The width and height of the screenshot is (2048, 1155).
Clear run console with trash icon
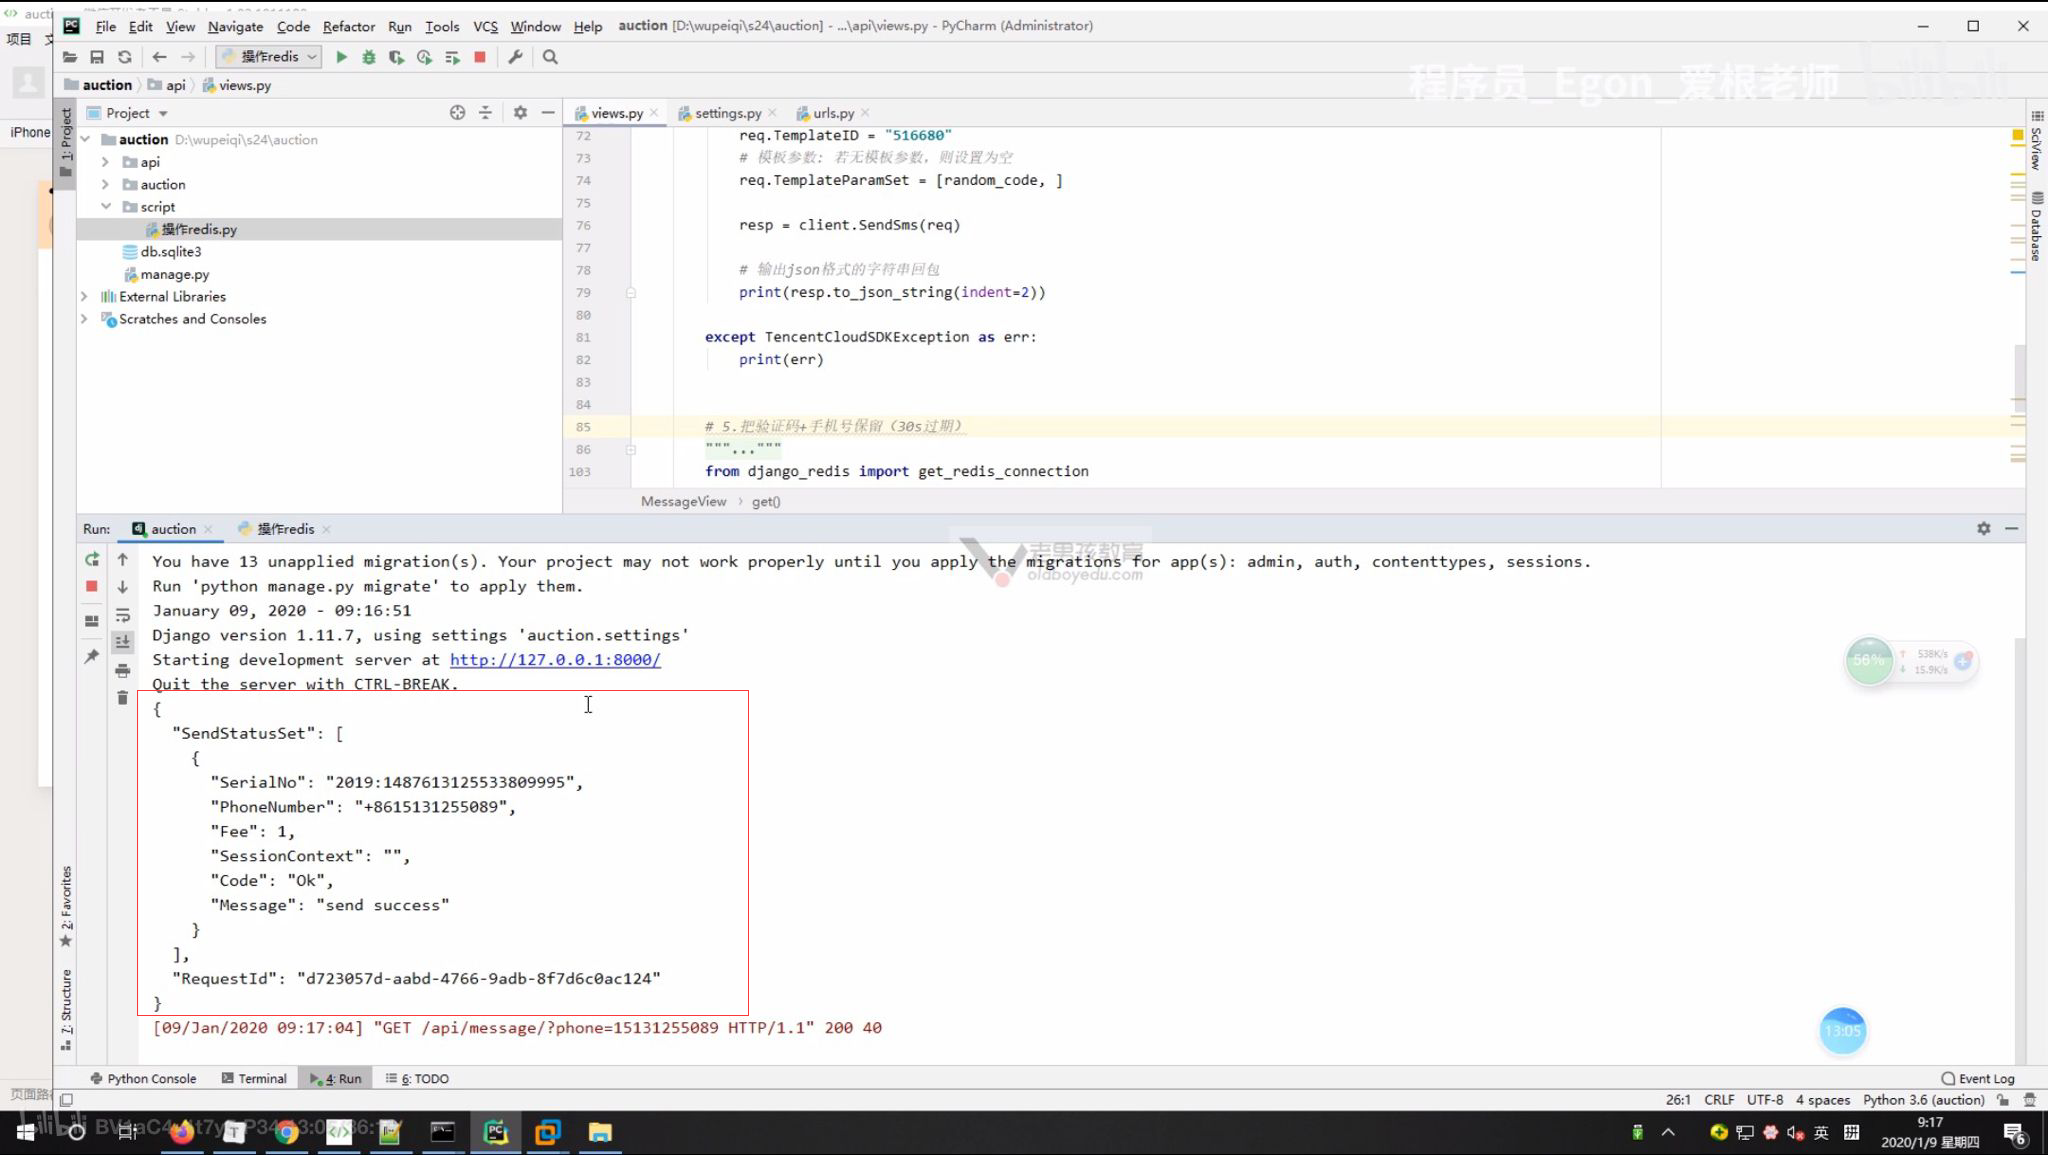click(x=122, y=697)
